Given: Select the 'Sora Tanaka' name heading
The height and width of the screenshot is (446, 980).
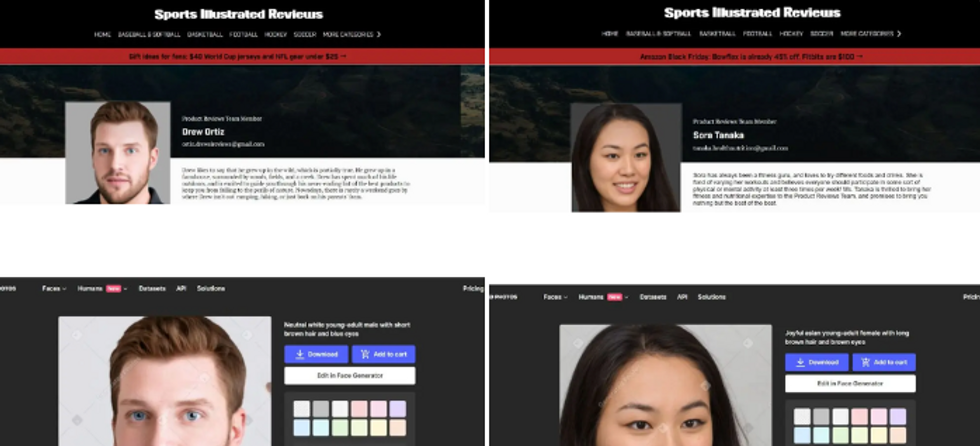Looking at the screenshot, I should [718, 136].
